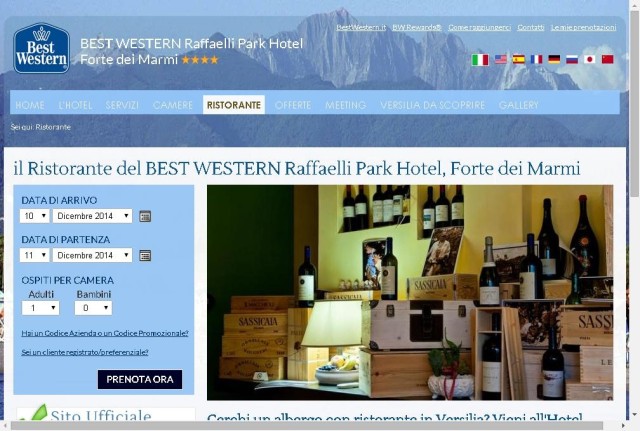Click the PRENOTA ORA button
This screenshot has height=431, width=640.
[140, 380]
